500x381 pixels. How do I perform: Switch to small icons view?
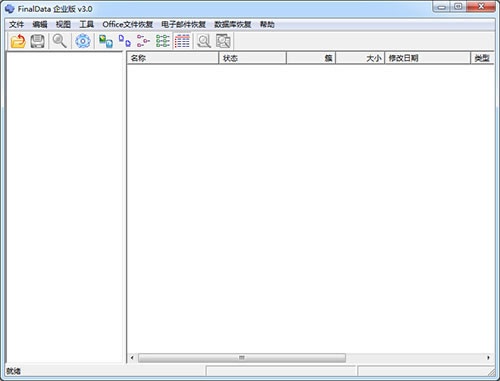[x=125, y=41]
